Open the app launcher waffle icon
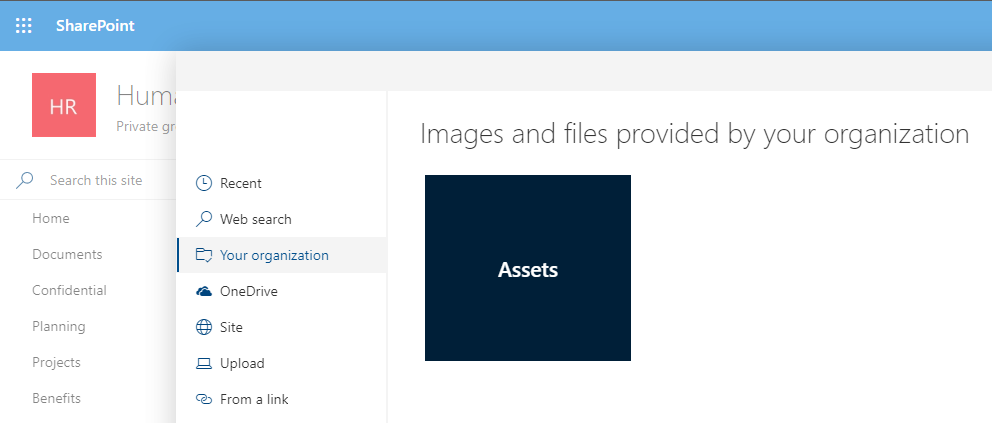Image resolution: width=992 pixels, height=423 pixels. click(23, 26)
